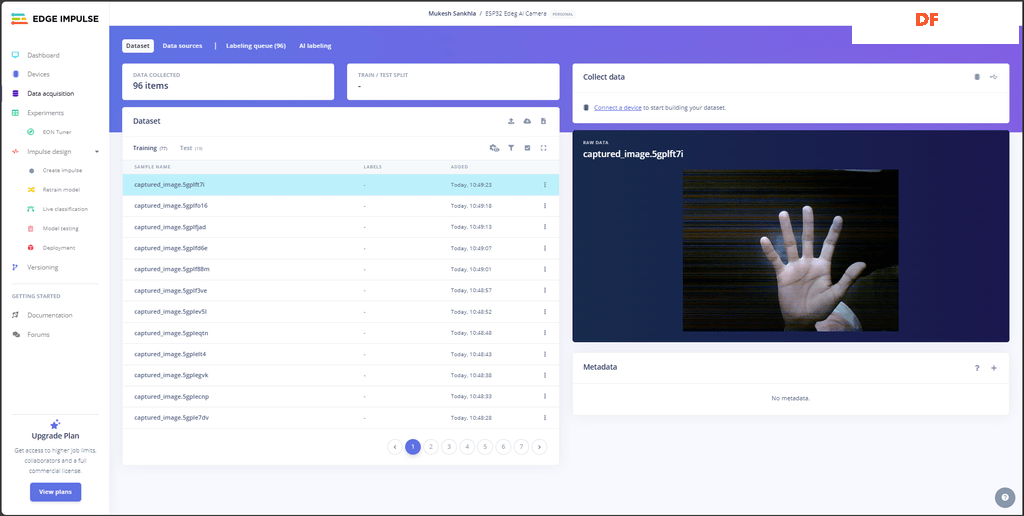Open the filter funnel icon
Image resolution: width=1024 pixels, height=516 pixels.
point(511,148)
